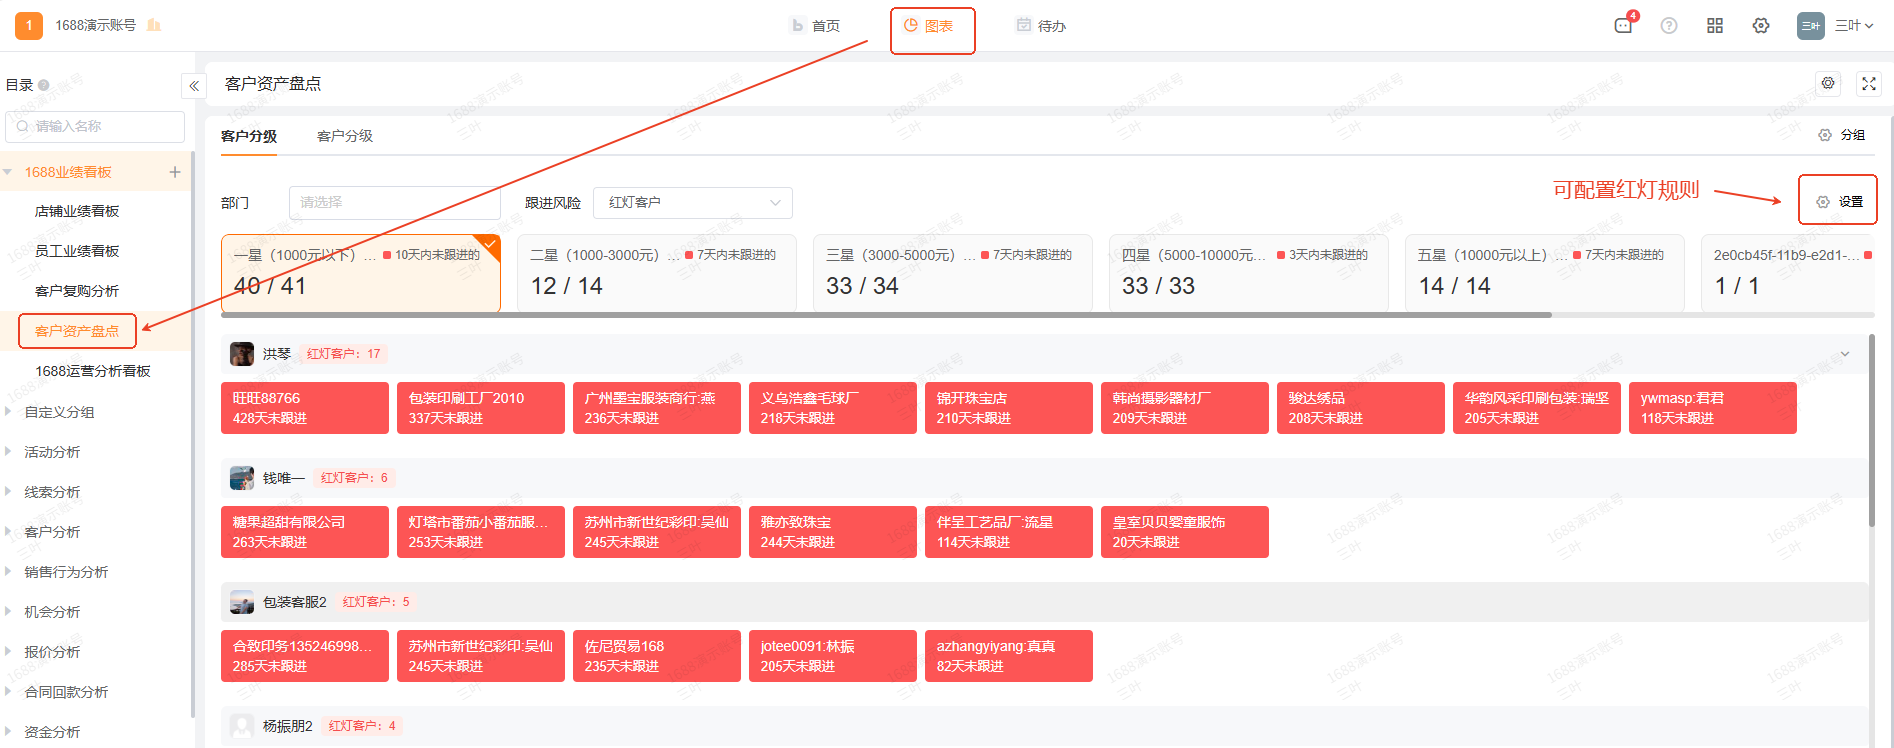Select the 四星 (5000-10000元) card

coord(1248,273)
